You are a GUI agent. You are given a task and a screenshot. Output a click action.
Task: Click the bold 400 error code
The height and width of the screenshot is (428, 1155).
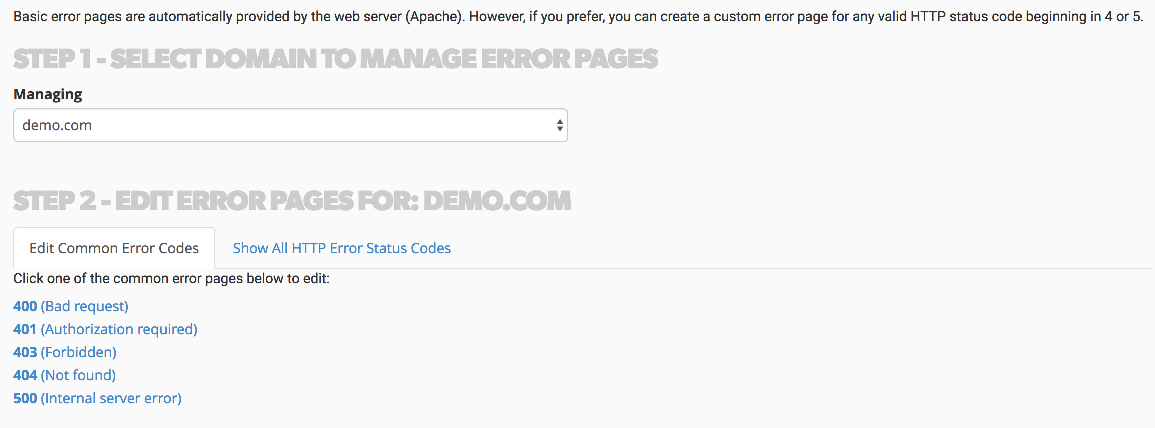click(x=25, y=306)
